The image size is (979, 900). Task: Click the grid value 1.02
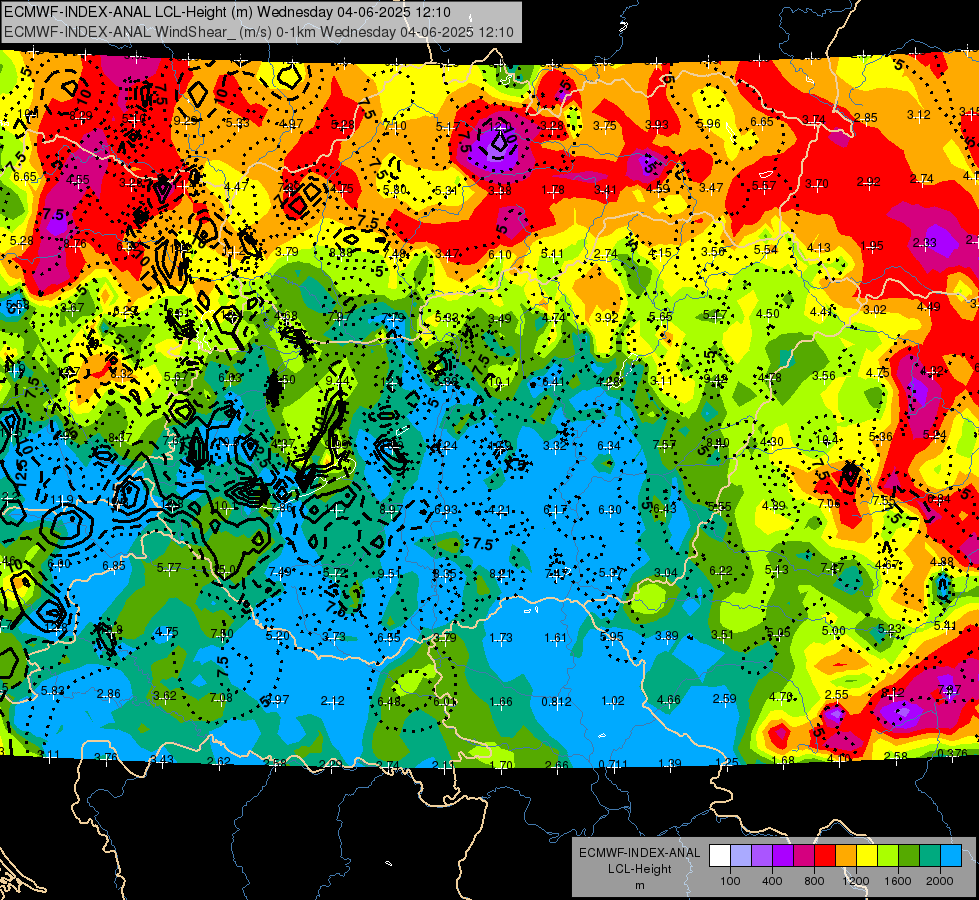[612, 701]
